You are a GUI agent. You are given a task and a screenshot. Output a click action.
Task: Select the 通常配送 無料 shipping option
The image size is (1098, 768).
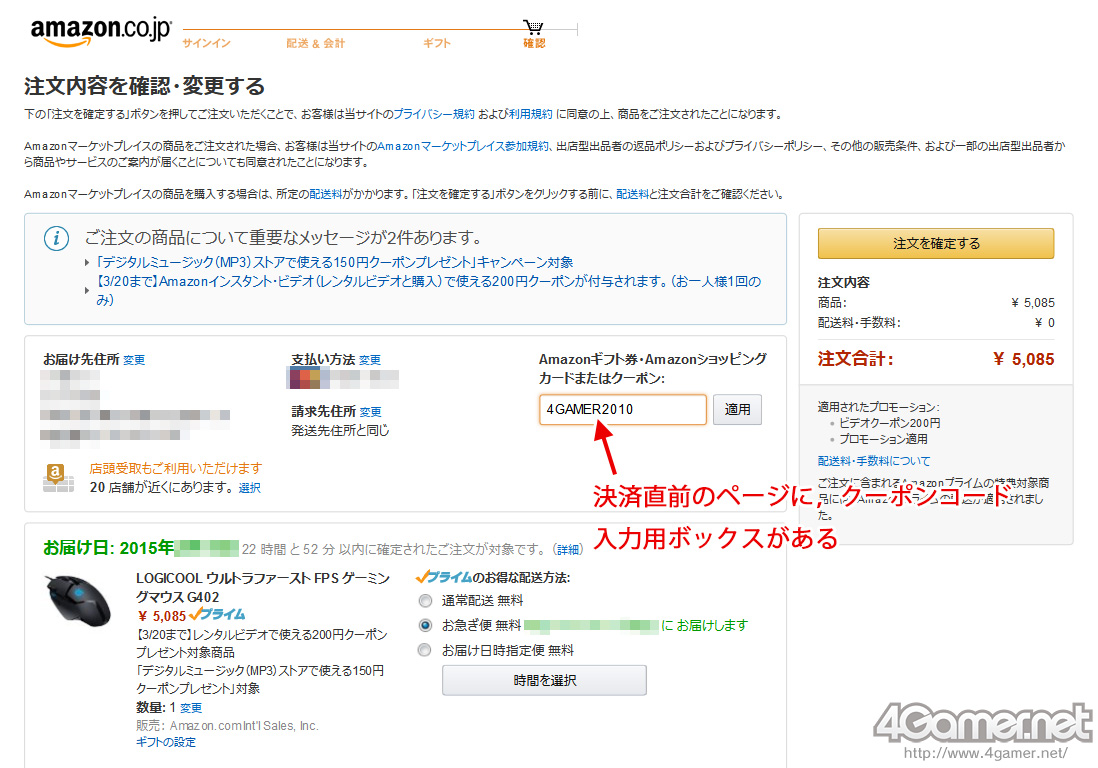pyautogui.click(x=426, y=601)
